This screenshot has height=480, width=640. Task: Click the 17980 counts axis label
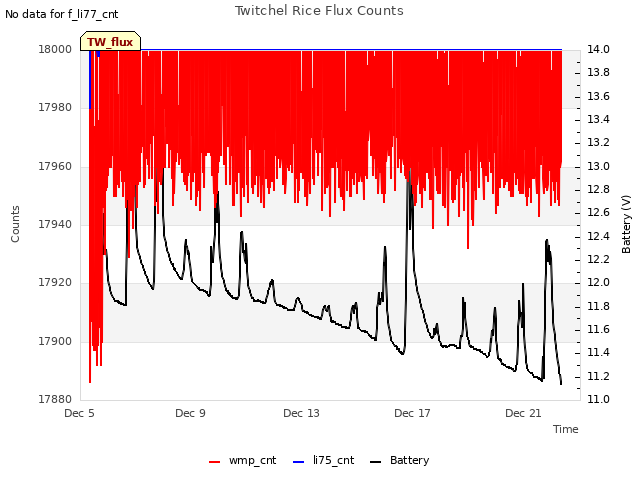pyautogui.click(x=55, y=108)
